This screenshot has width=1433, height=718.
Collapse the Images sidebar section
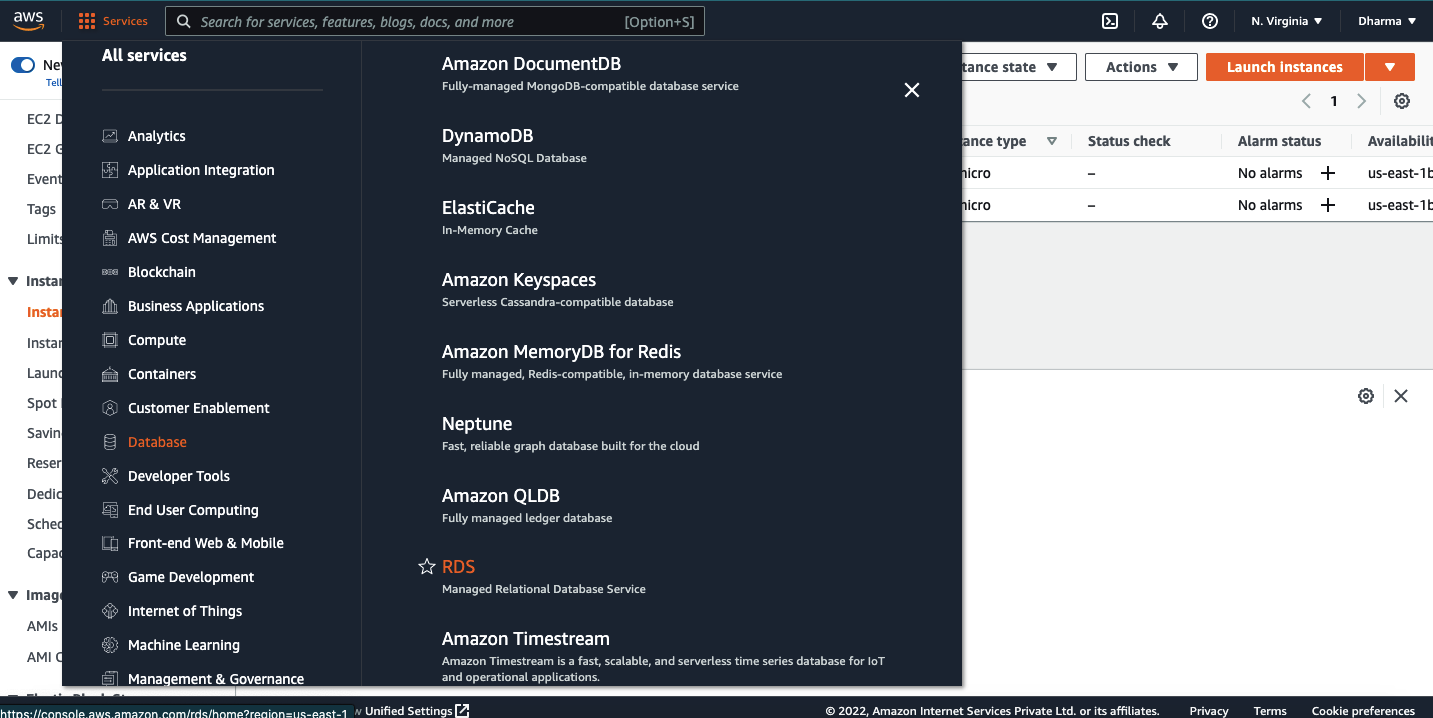click(x=13, y=595)
